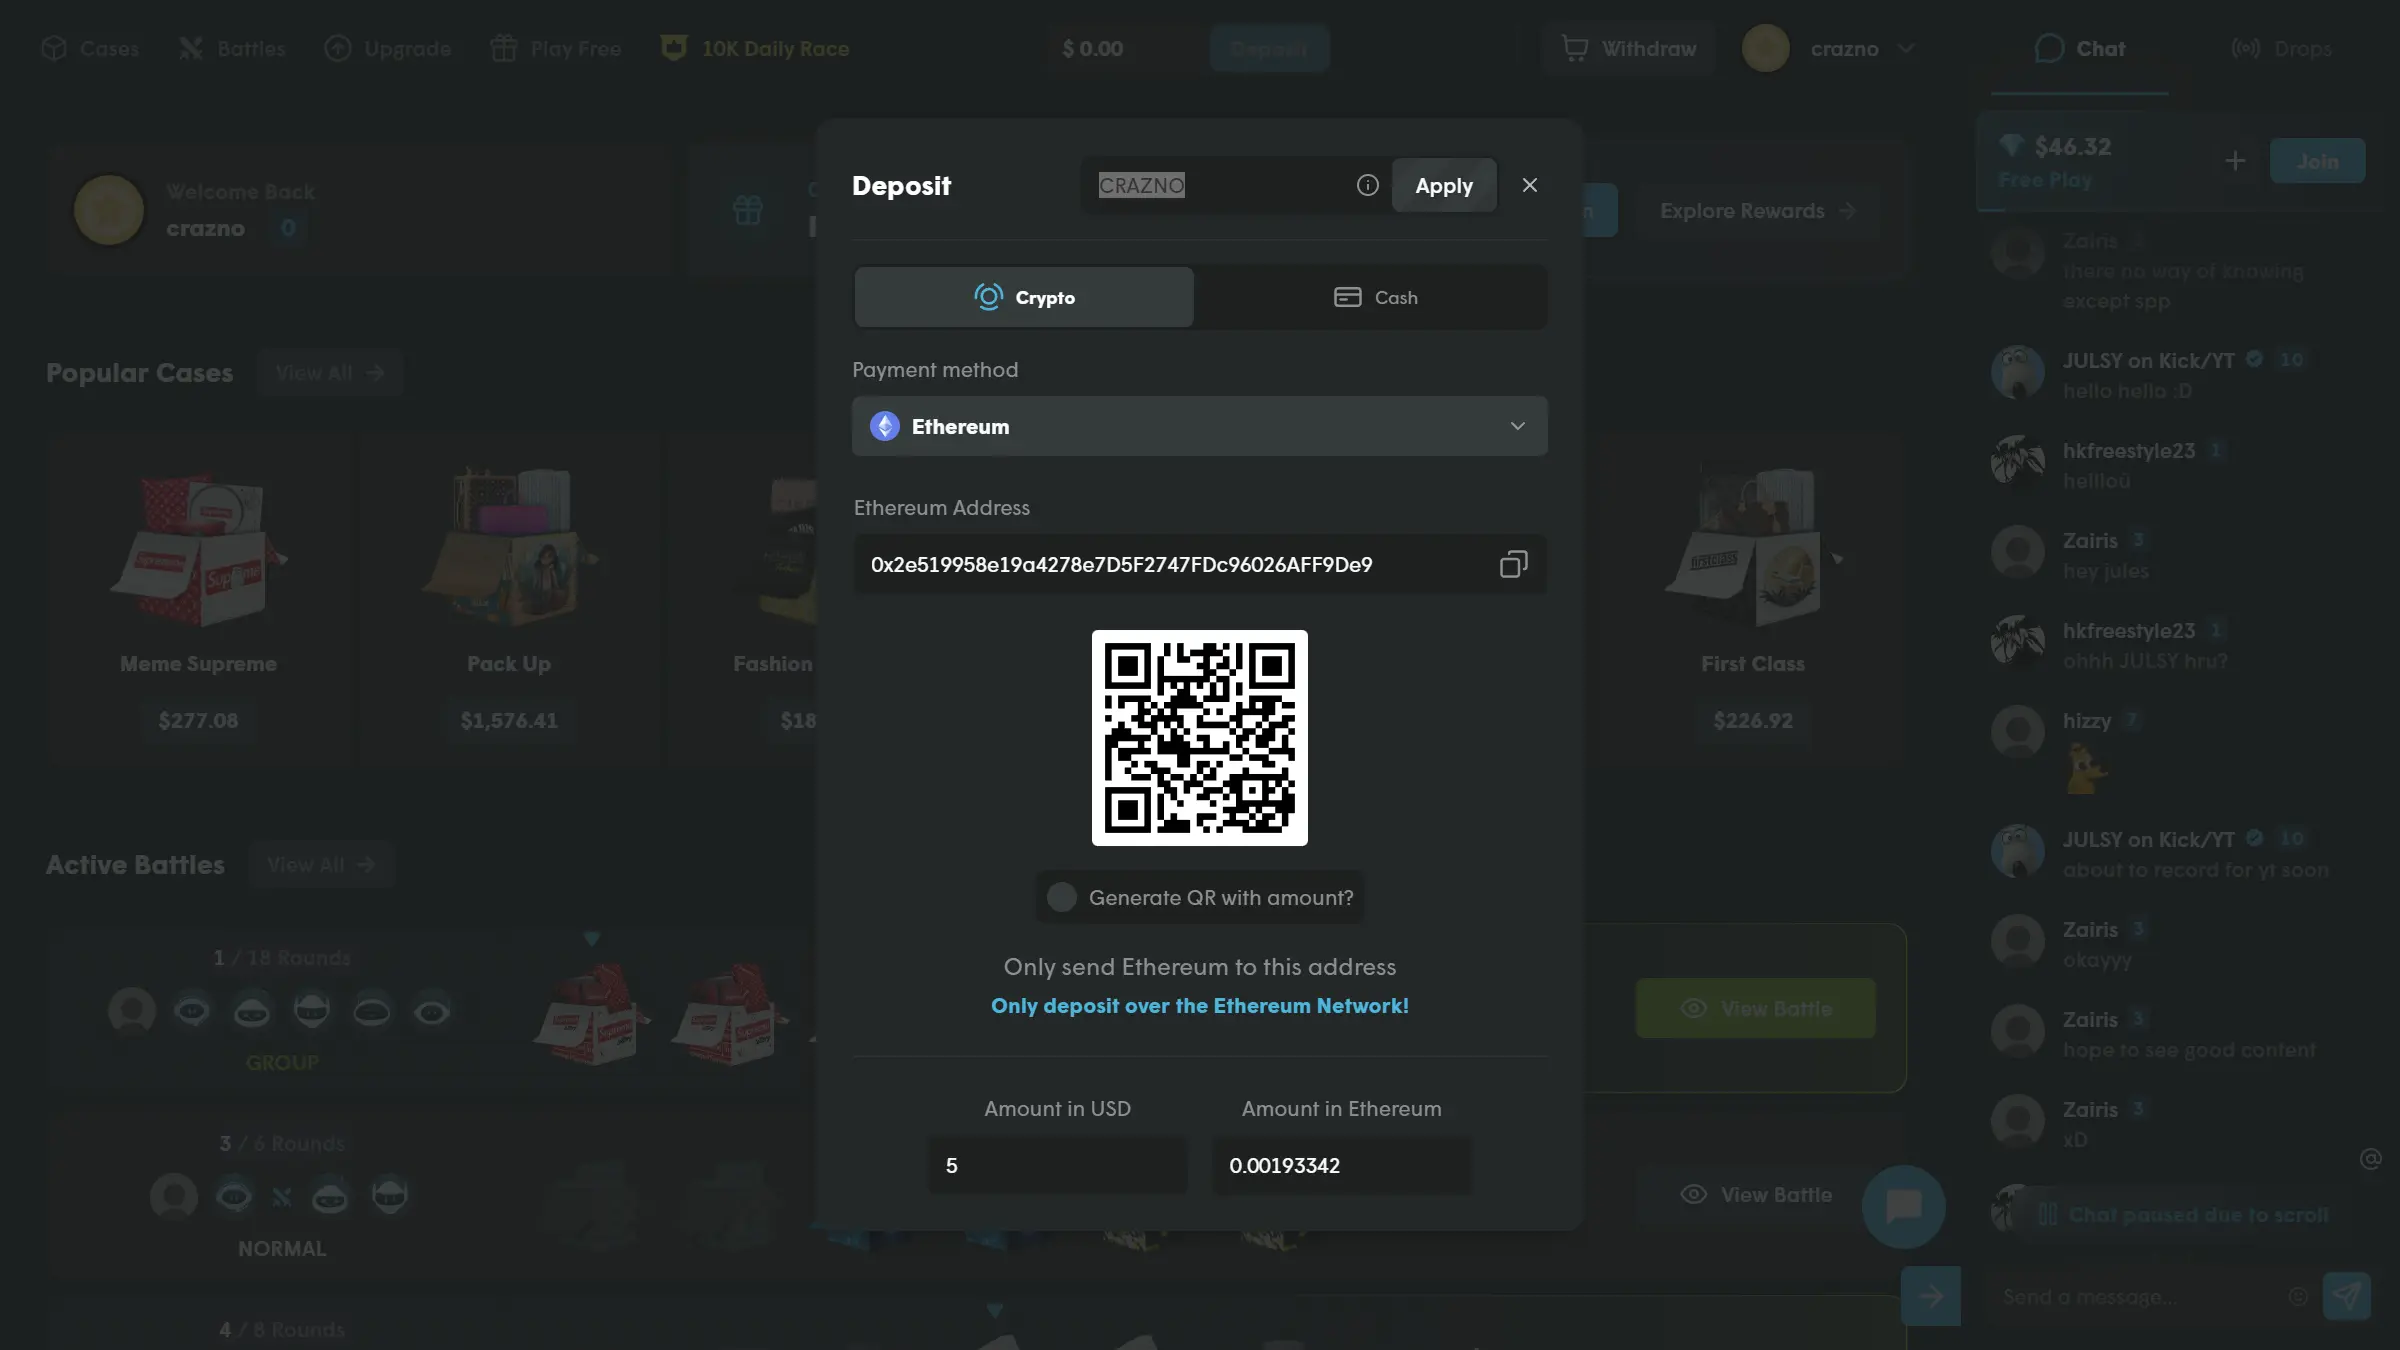The image size is (2400, 1350).
Task: Open the emoji picker in chat
Action: [2298, 1296]
